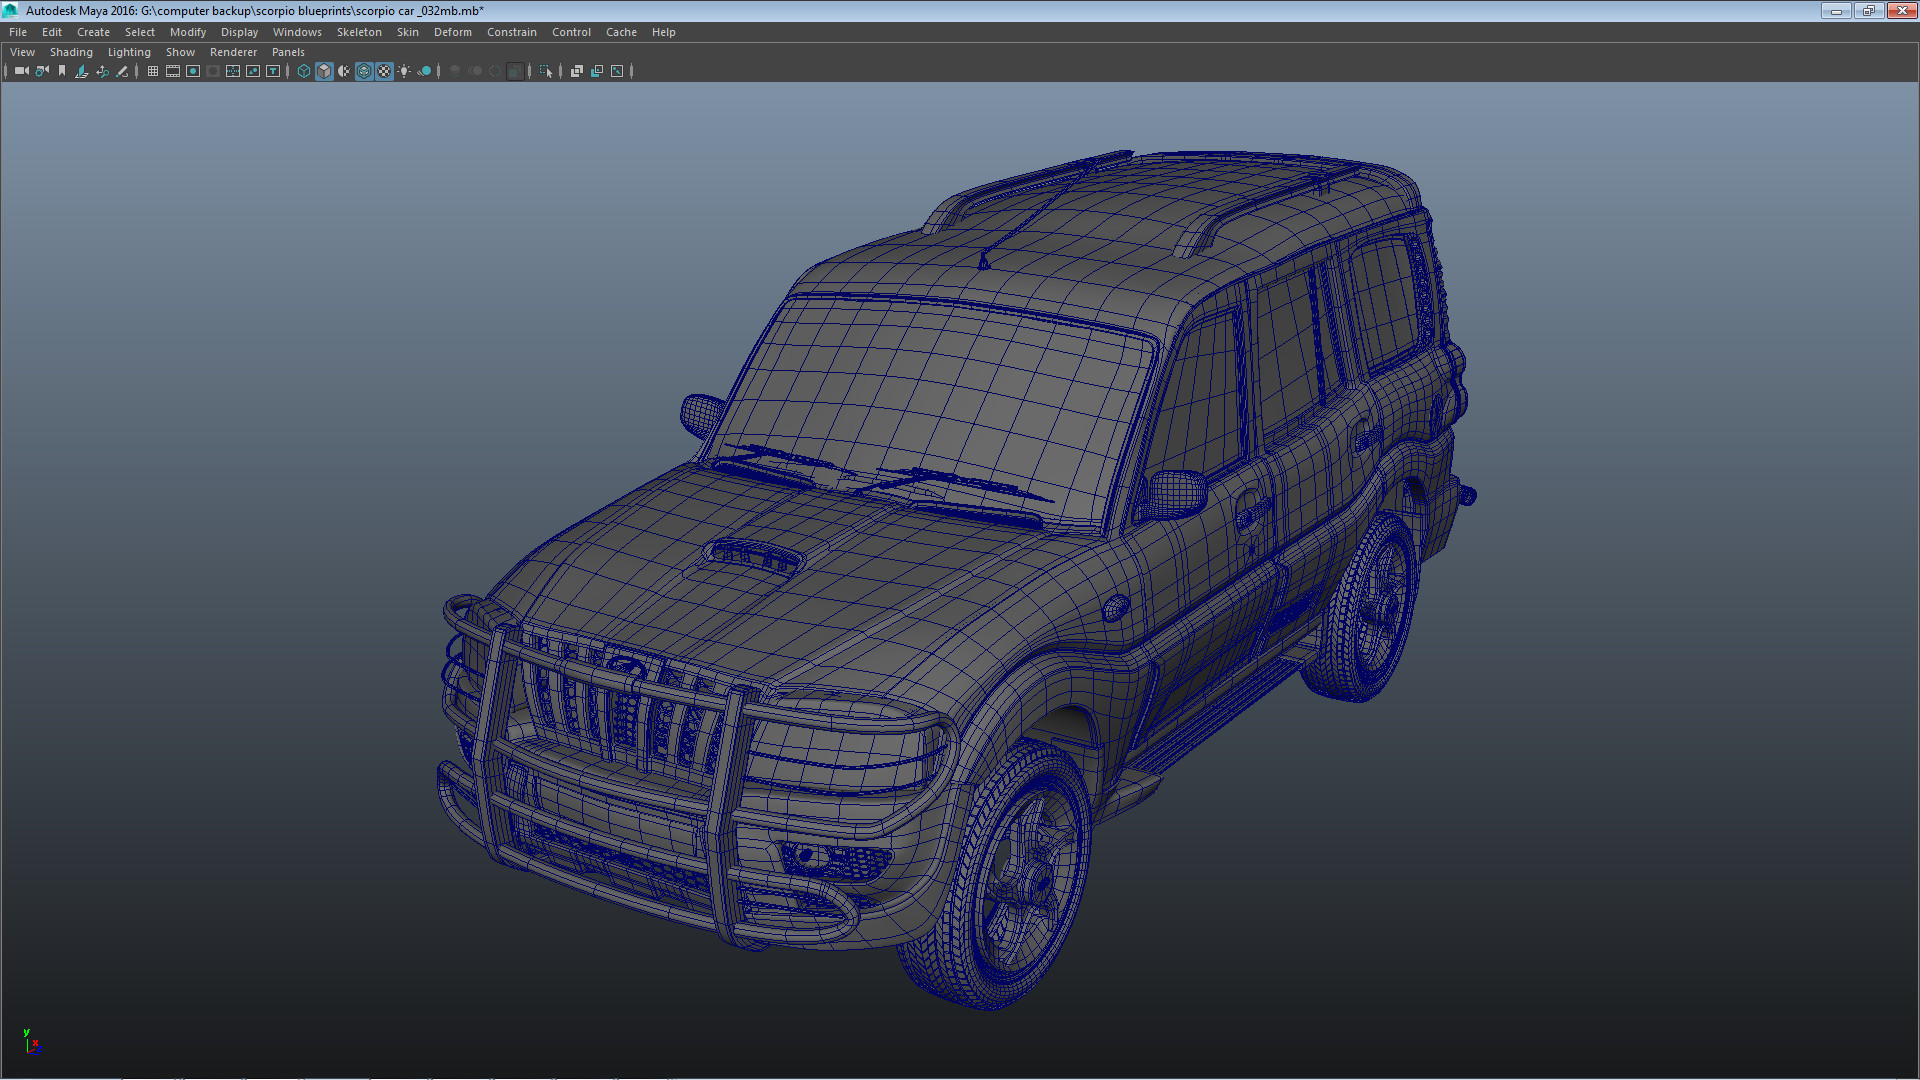Expand the panel Shading menu
Screen dimensions: 1920x1080
tap(71, 52)
